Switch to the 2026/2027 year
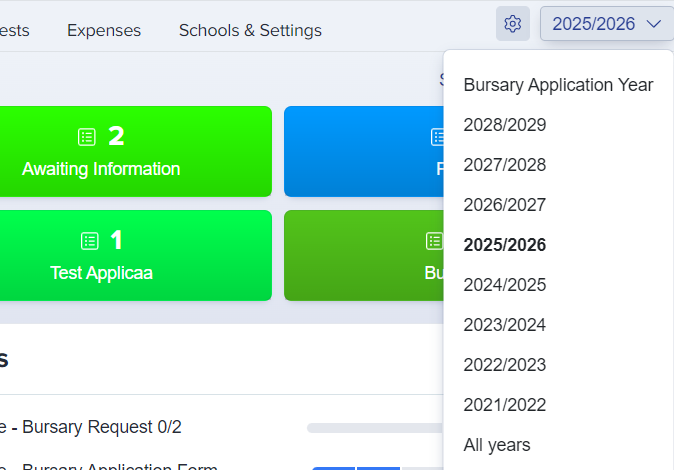 click(x=504, y=205)
